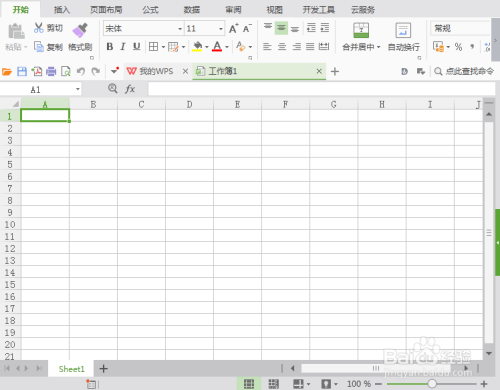Click the Merge and Center (合并居中) icon

click(x=361, y=30)
